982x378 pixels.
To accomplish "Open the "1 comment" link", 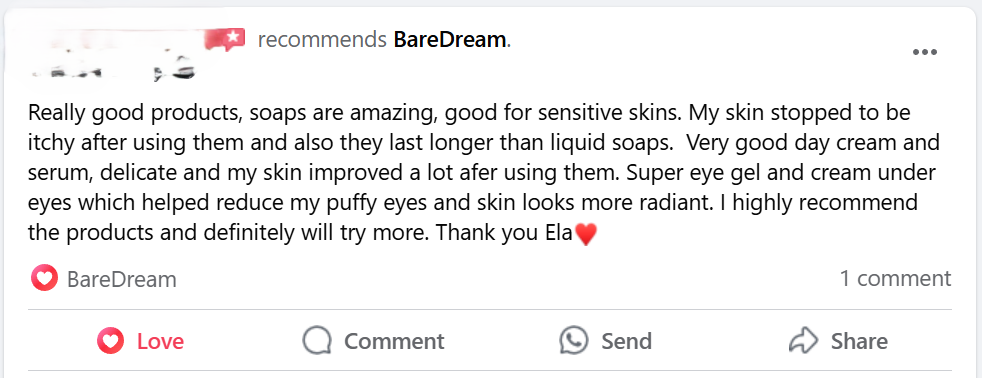I will (x=896, y=278).
